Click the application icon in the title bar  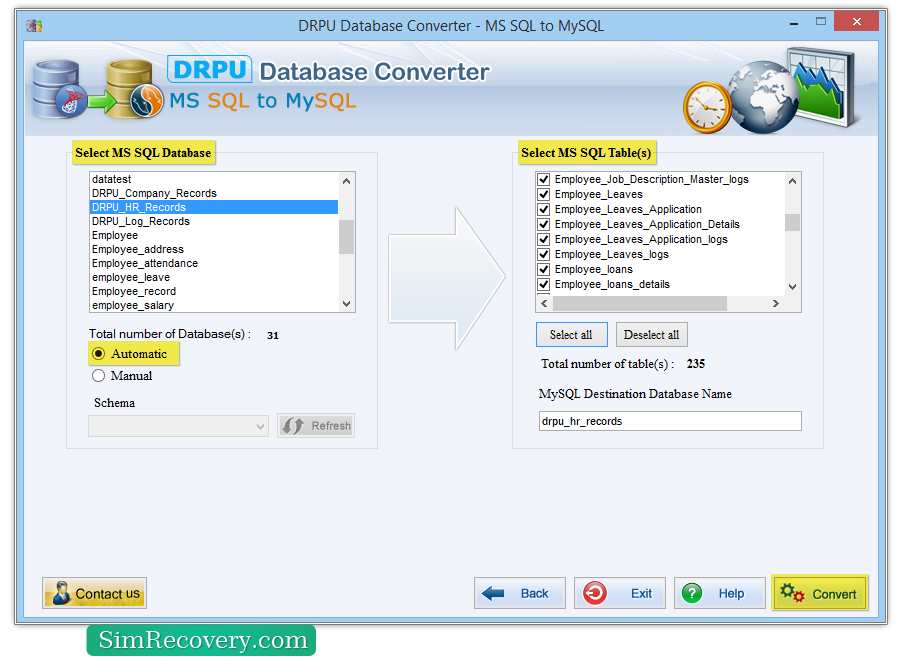(34, 26)
